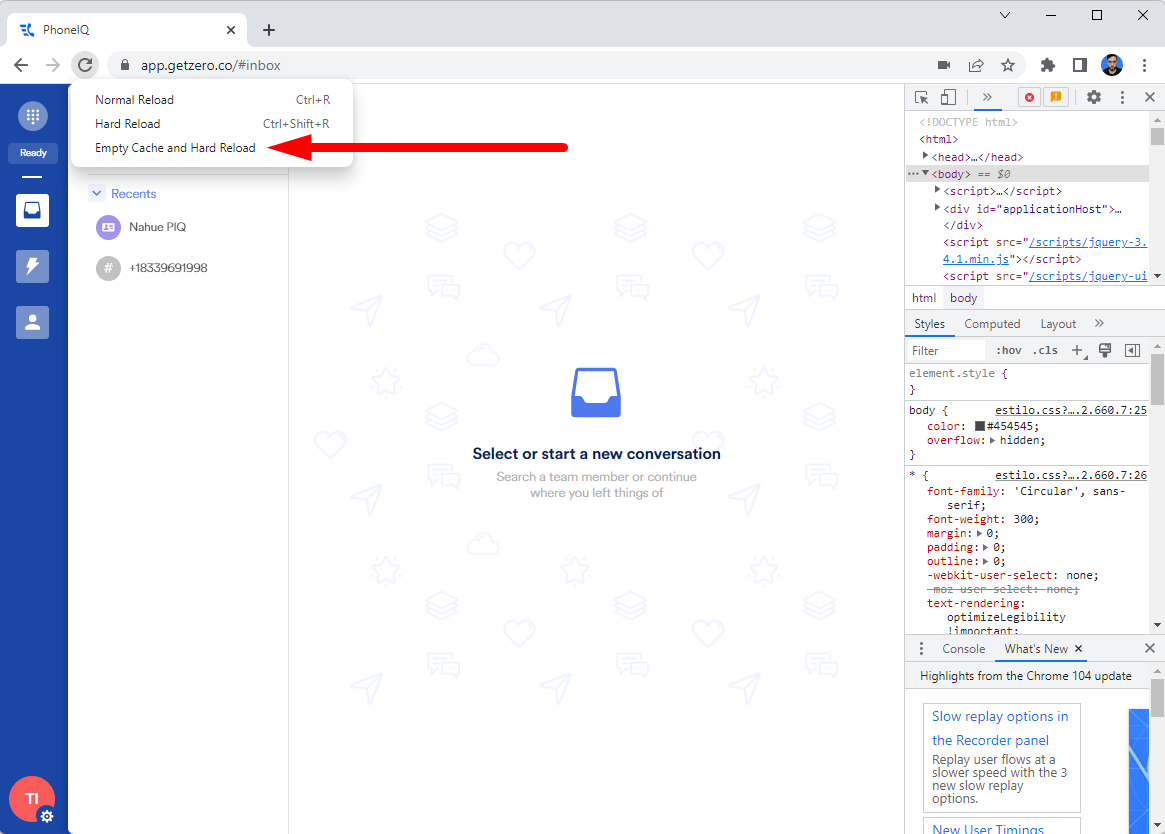
Task: Click DevTools yellow issues counter
Action: 1056,97
